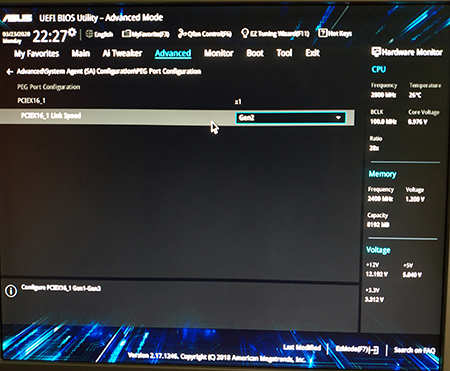The image size is (450, 371).
Task: Open the Tool tab
Action: (x=284, y=53)
